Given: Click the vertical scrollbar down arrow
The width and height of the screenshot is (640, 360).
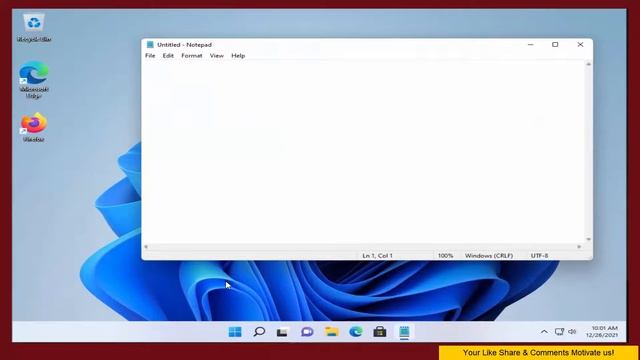Looking at the screenshot, I should pos(589,239).
